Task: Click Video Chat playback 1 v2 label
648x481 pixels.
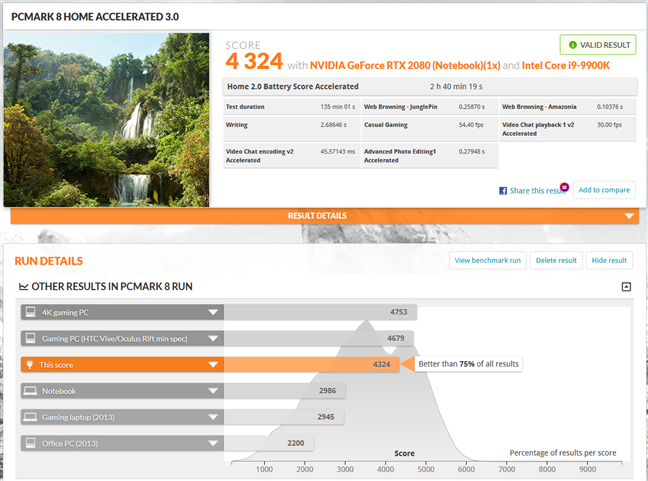Action: pos(538,129)
